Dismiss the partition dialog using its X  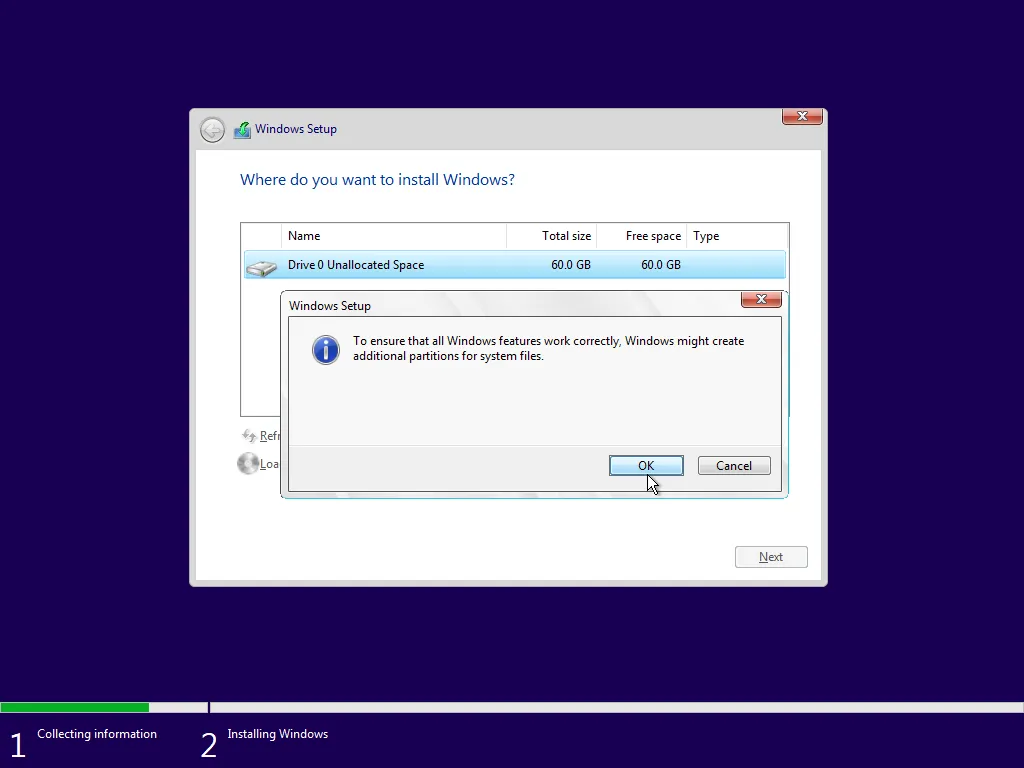pyautogui.click(x=761, y=300)
